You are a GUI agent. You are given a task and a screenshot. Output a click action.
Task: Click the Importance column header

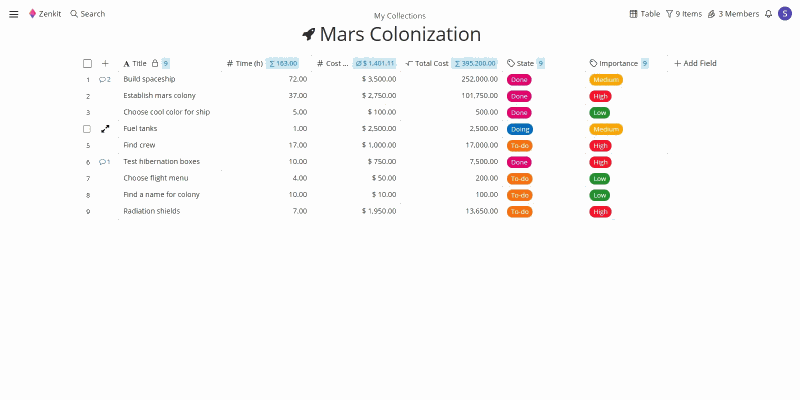pos(617,63)
